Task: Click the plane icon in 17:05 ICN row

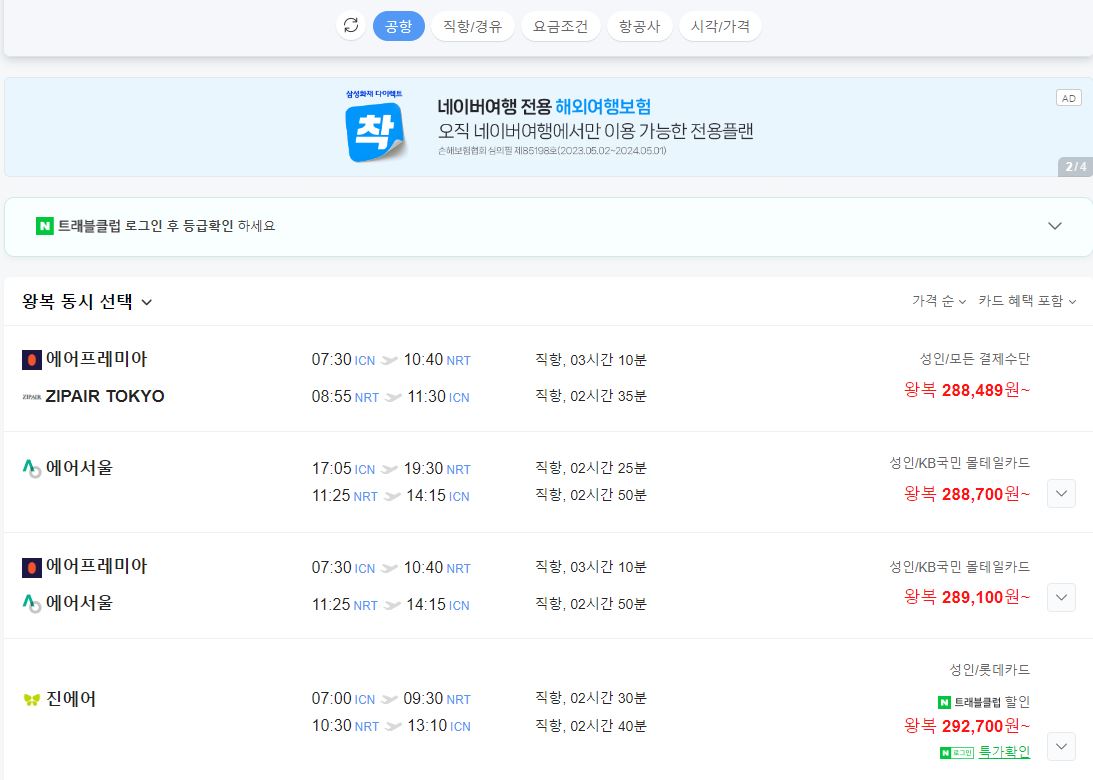Action: (390, 469)
